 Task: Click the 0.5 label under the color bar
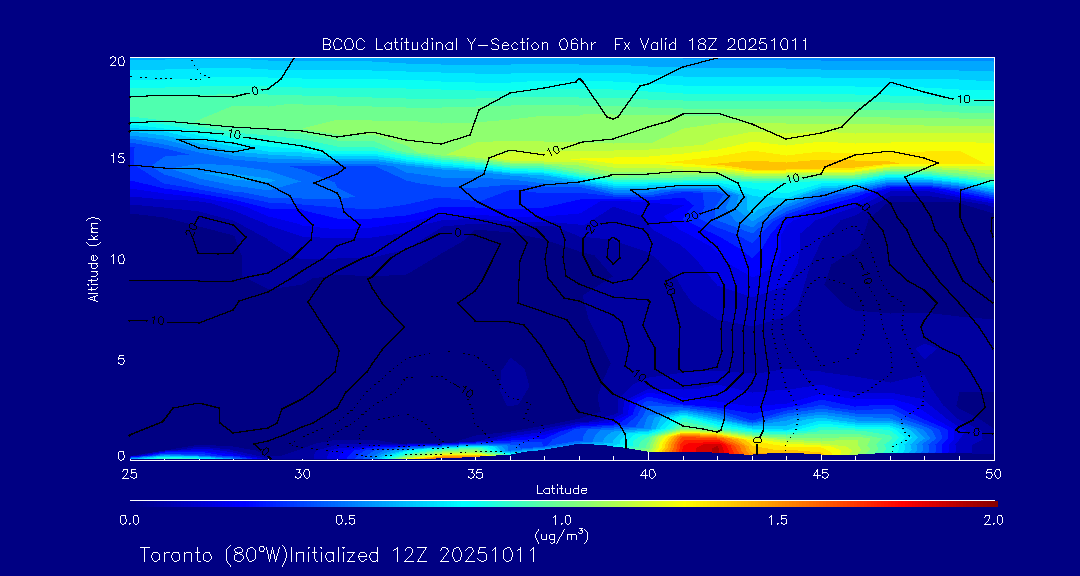[x=345, y=520]
